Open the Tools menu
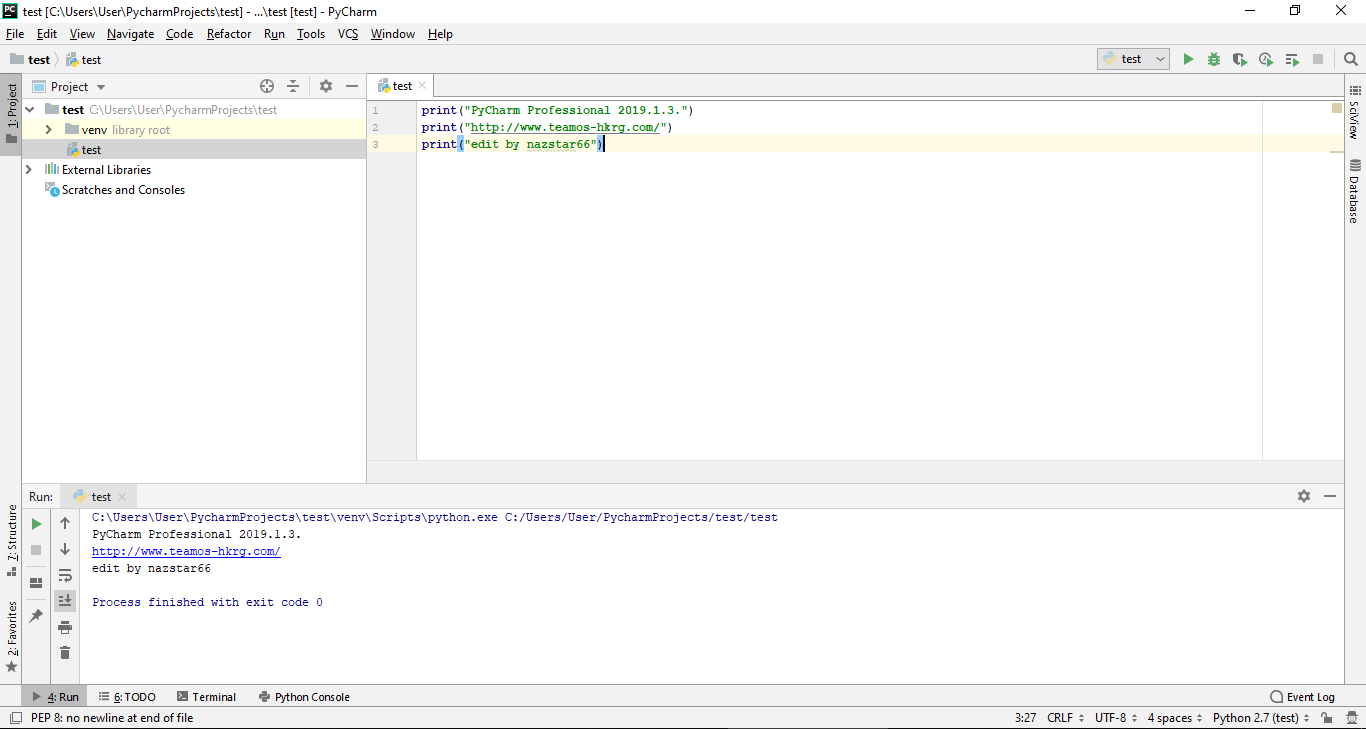Image resolution: width=1366 pixels, height=729 pixels. [x=311, y=34]
